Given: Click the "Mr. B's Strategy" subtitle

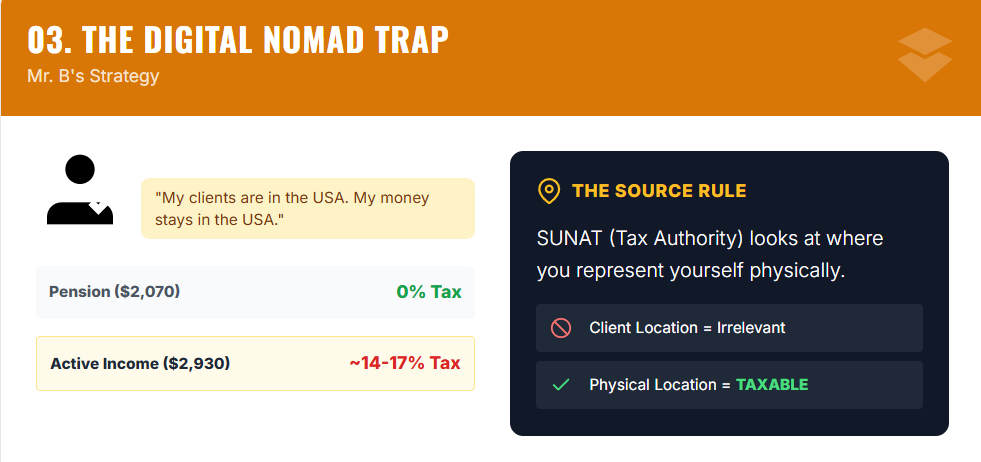Looking at the screenshot, I should (93, 76).
